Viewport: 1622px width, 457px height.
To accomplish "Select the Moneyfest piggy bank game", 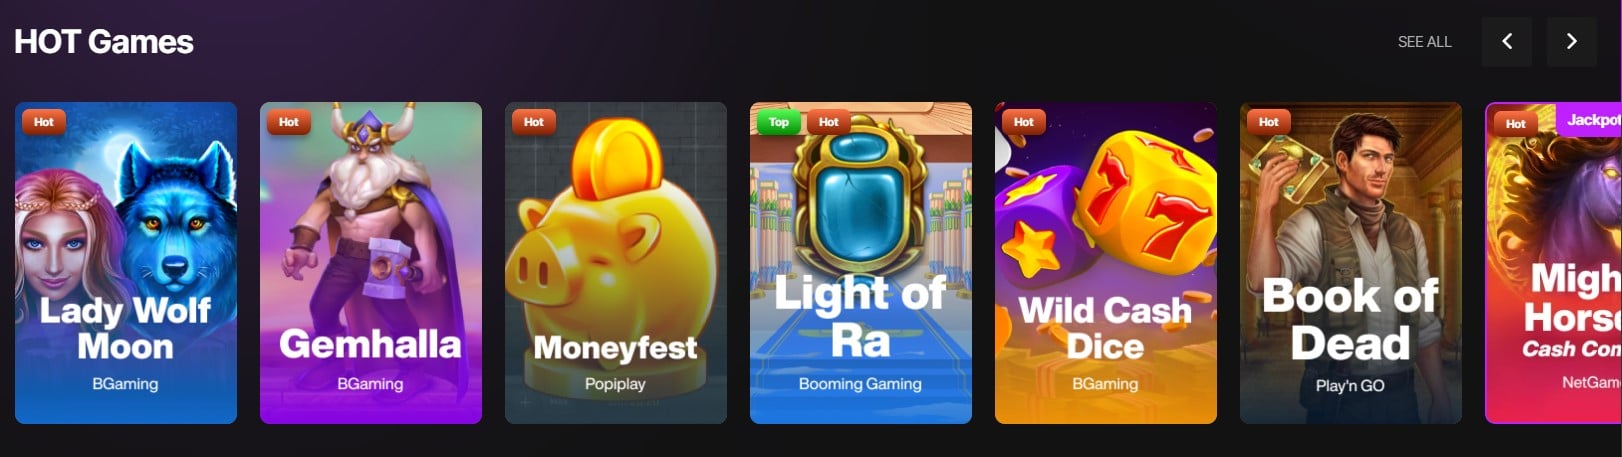I will 616,263.
